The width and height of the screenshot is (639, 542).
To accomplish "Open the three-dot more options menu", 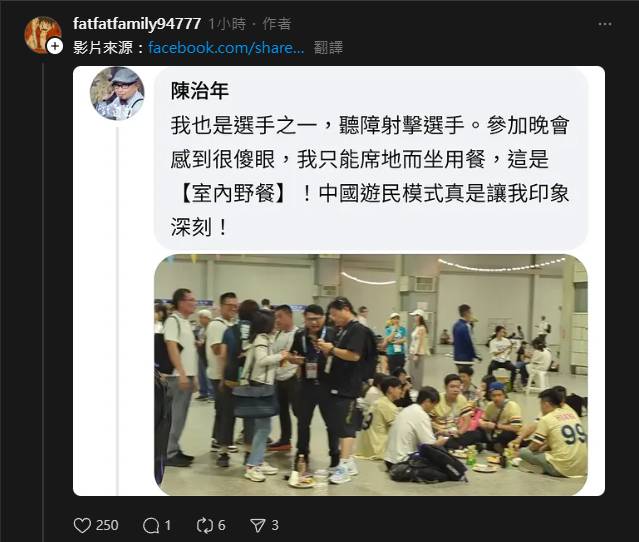I will [605, 24].
